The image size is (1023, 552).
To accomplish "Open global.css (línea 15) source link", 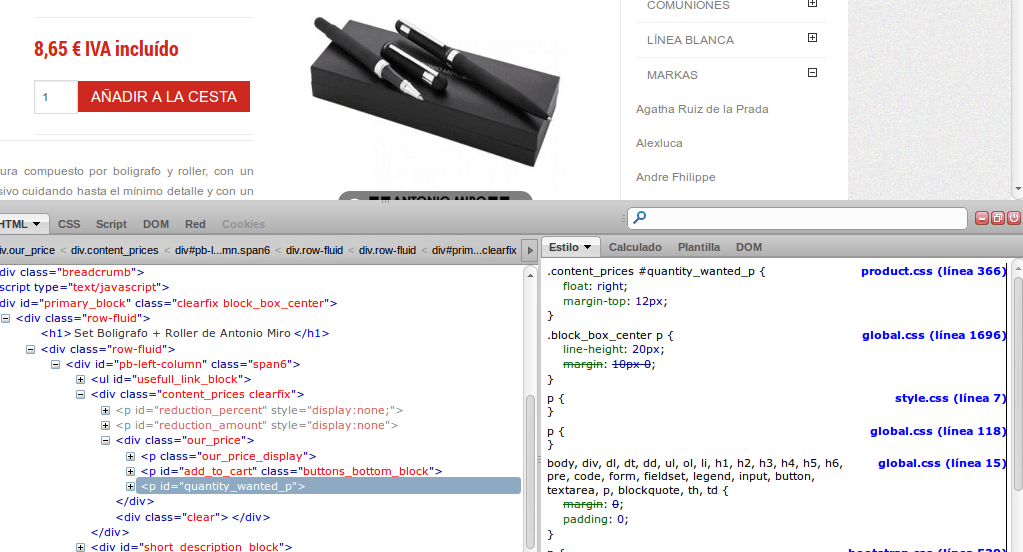I will click(x=941, y=463).
